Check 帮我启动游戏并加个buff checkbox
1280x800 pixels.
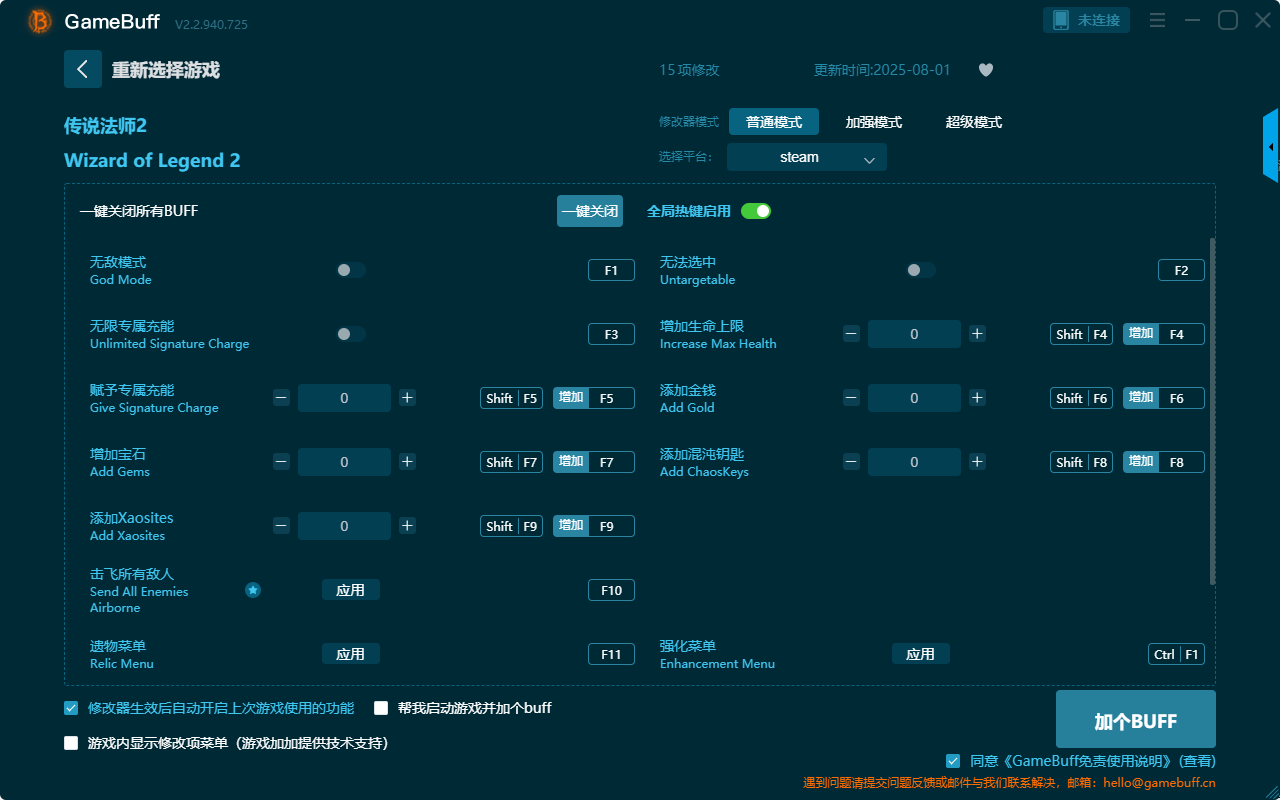(381, 708)
